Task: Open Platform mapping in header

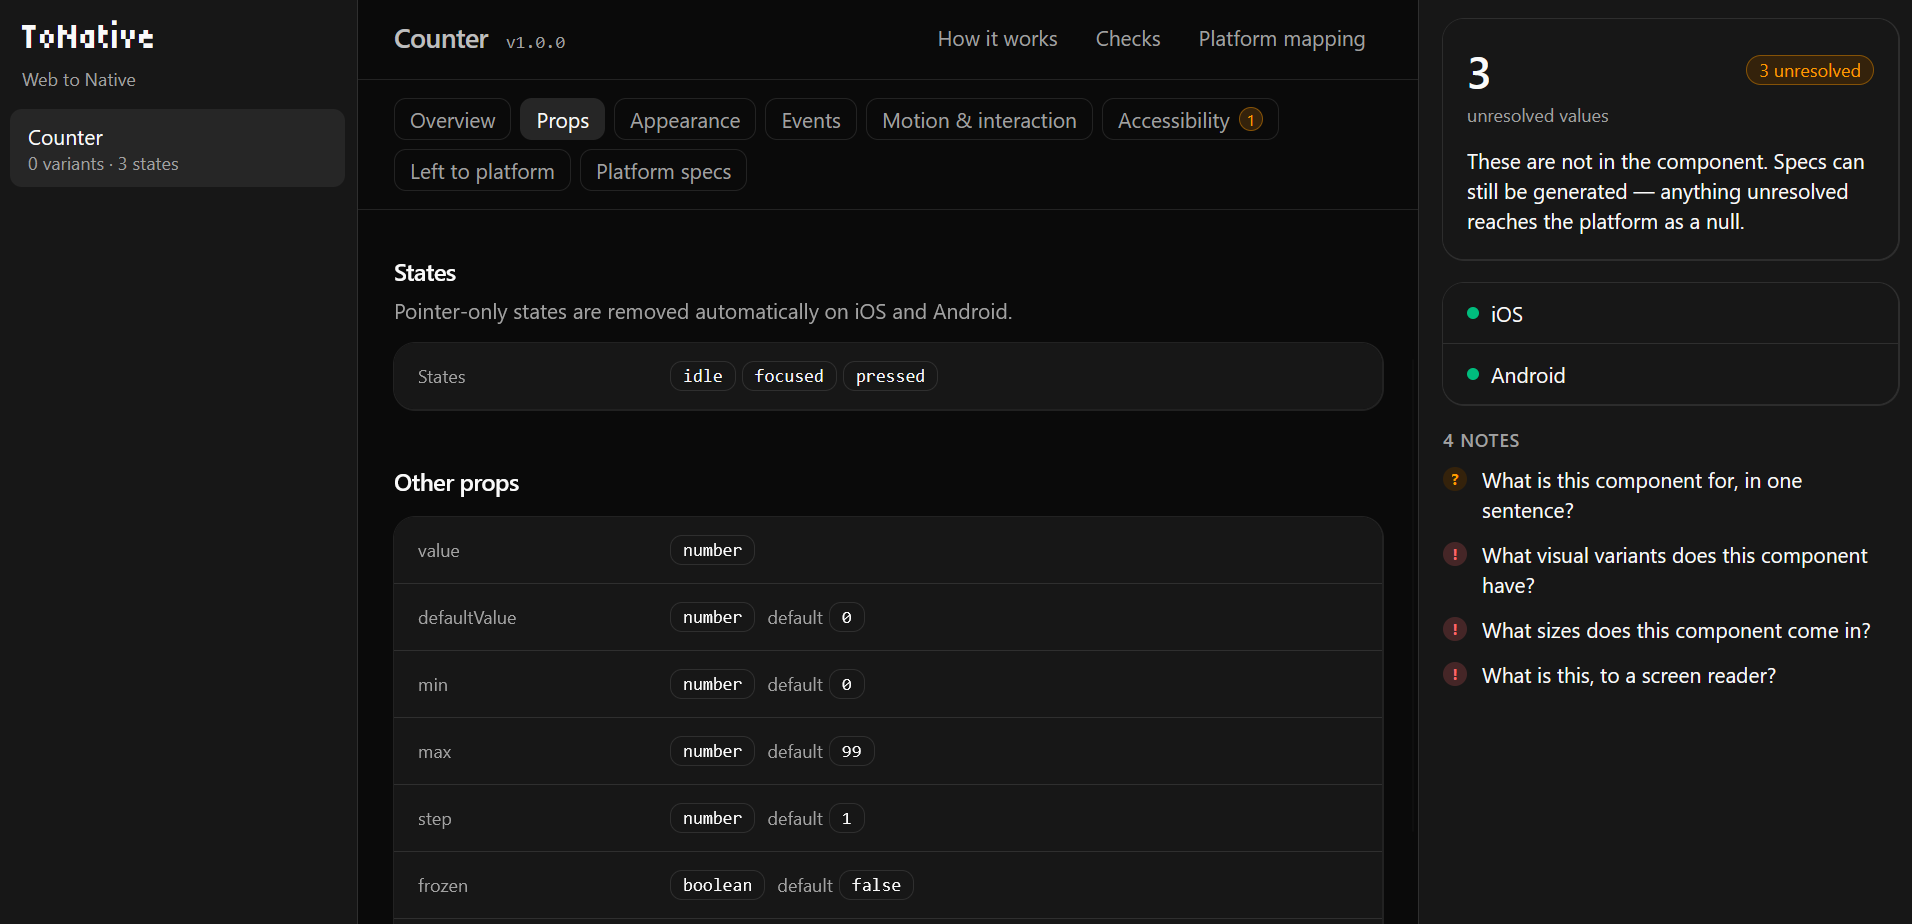Action: click(x=1281, y=39)
